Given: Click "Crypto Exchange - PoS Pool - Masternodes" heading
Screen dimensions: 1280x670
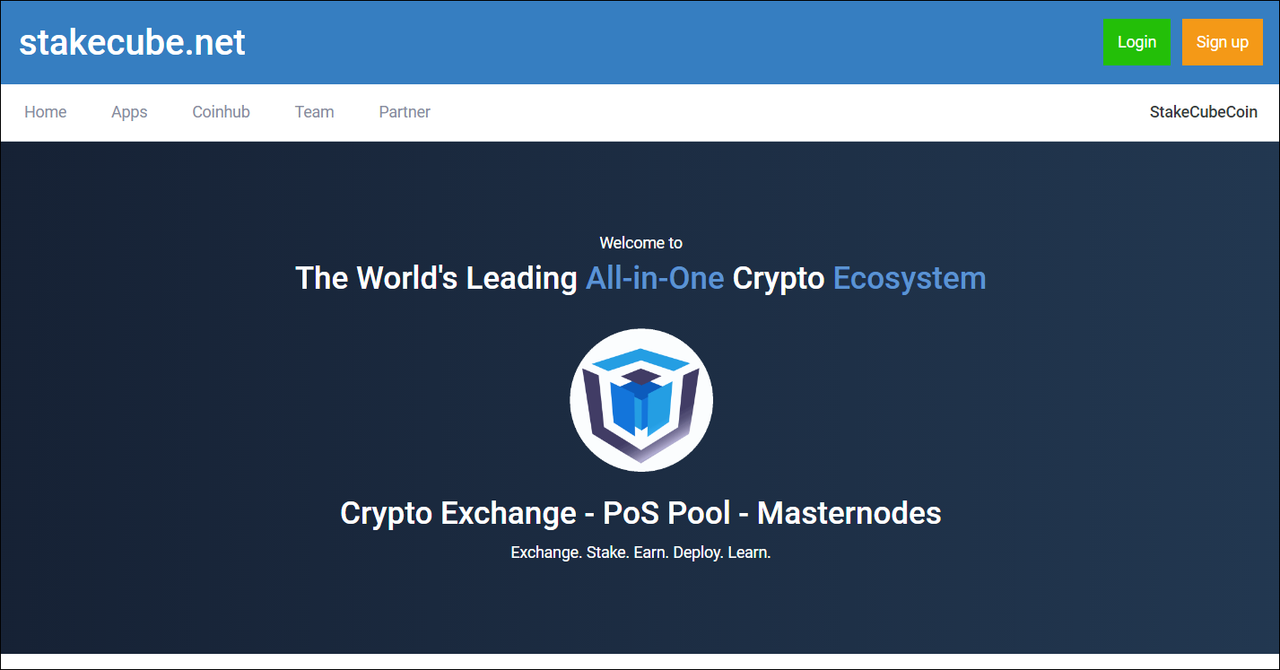Looking at the screenshot, I should click(641, 513).
